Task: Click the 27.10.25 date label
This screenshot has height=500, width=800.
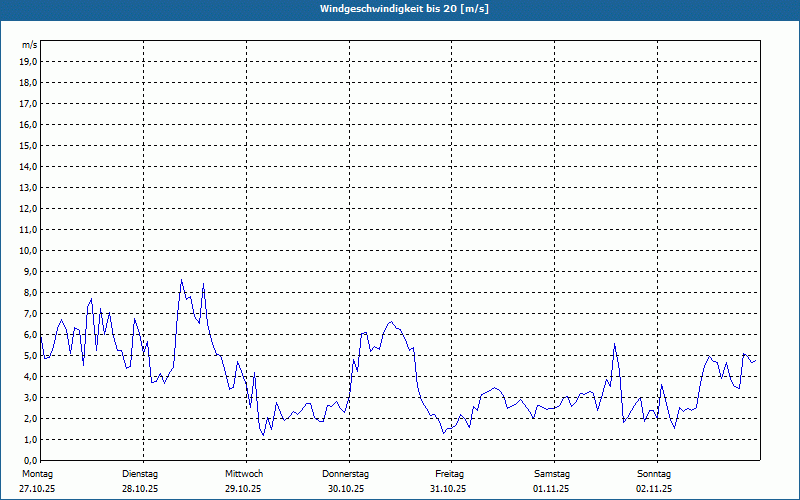Action: (36, 489)
